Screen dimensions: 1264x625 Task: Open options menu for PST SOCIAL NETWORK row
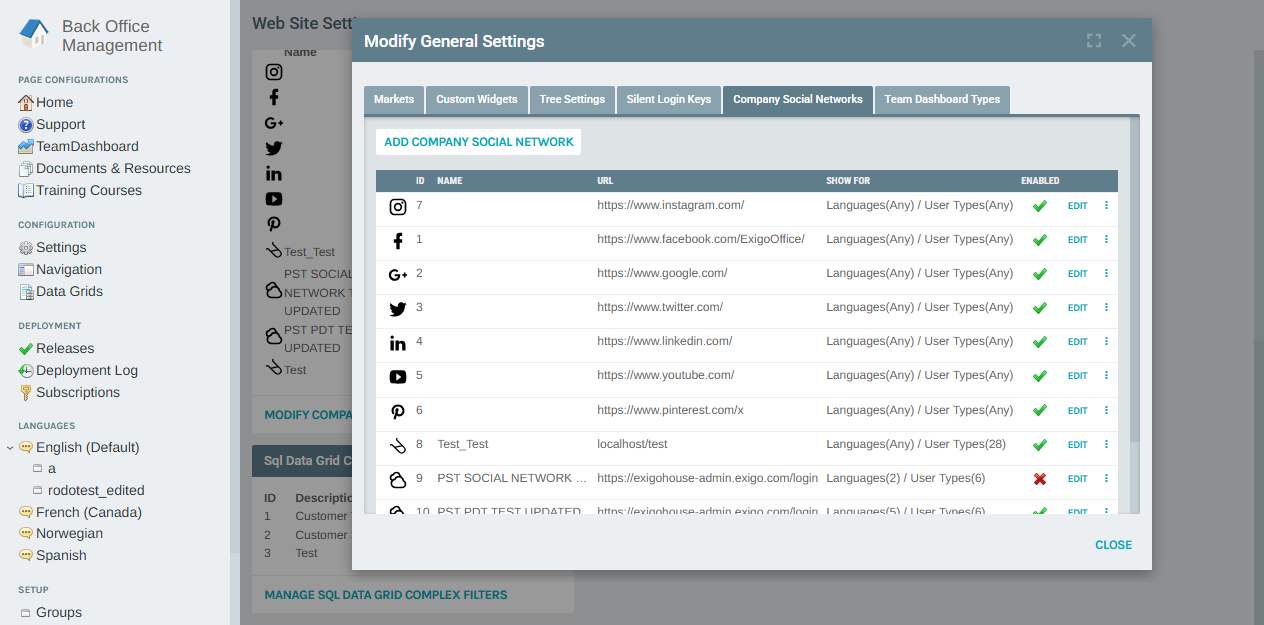coord(1106,479)
